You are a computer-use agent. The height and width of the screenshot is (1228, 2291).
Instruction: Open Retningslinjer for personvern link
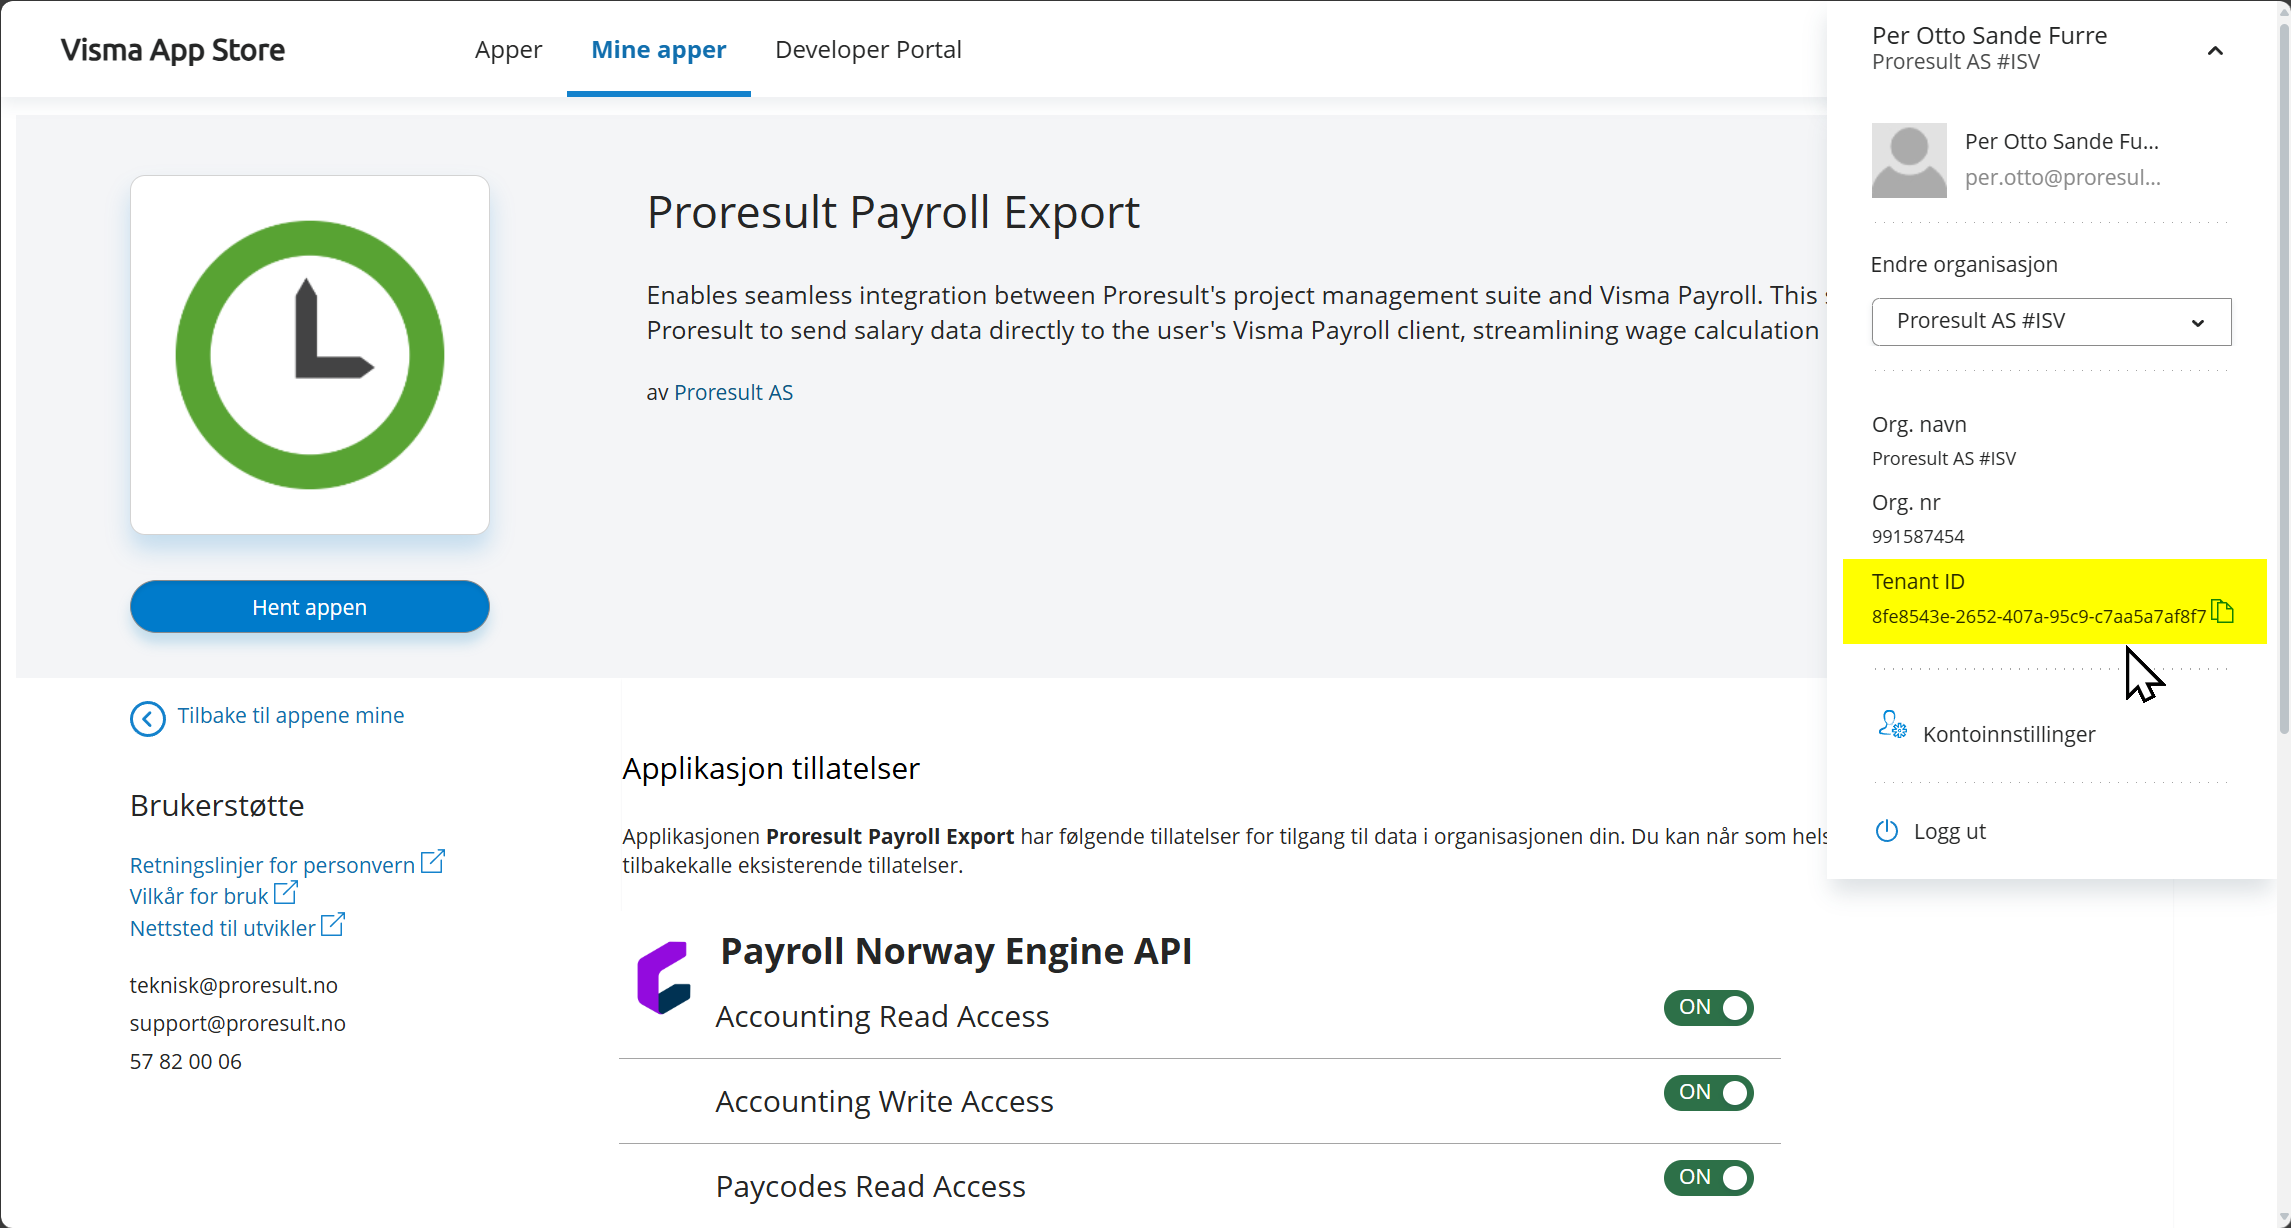point(272,865)
